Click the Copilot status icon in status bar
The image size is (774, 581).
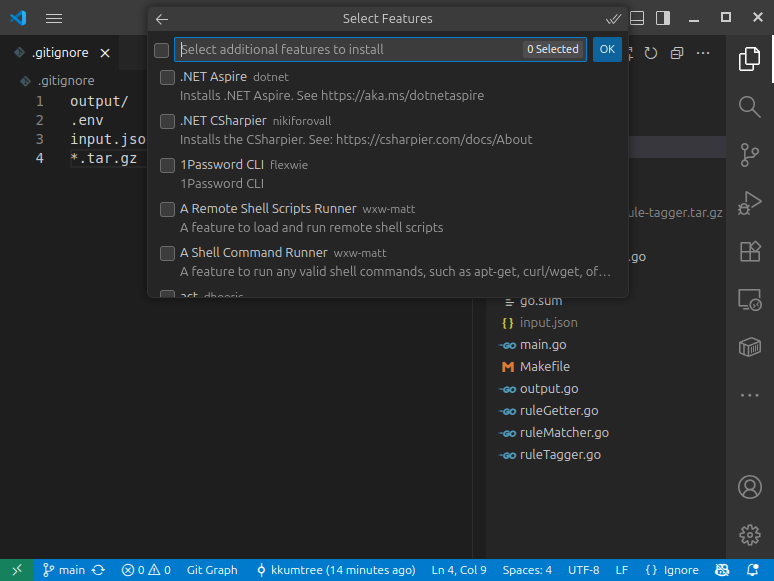coord(722,570)
